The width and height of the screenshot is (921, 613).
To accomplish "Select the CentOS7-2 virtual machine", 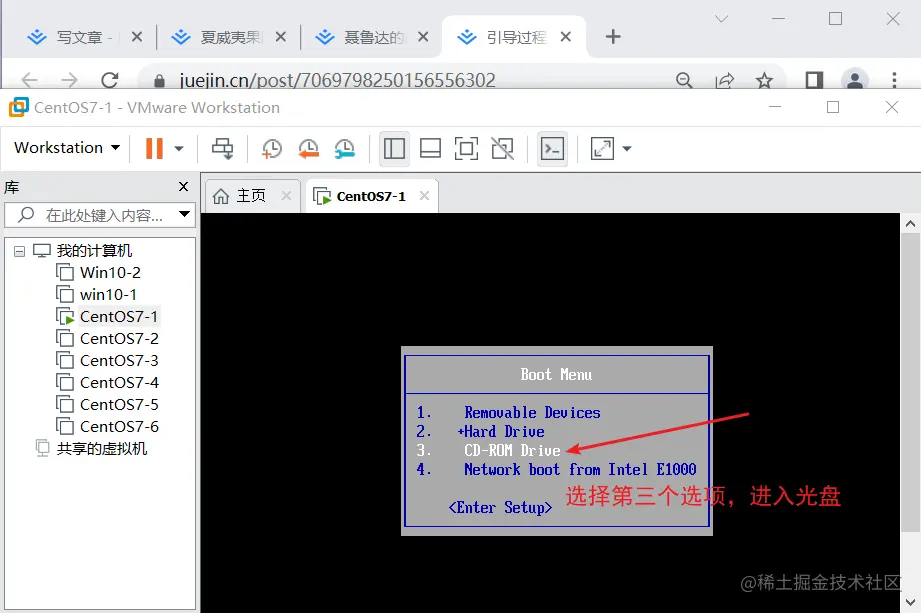I will (119, 338).
